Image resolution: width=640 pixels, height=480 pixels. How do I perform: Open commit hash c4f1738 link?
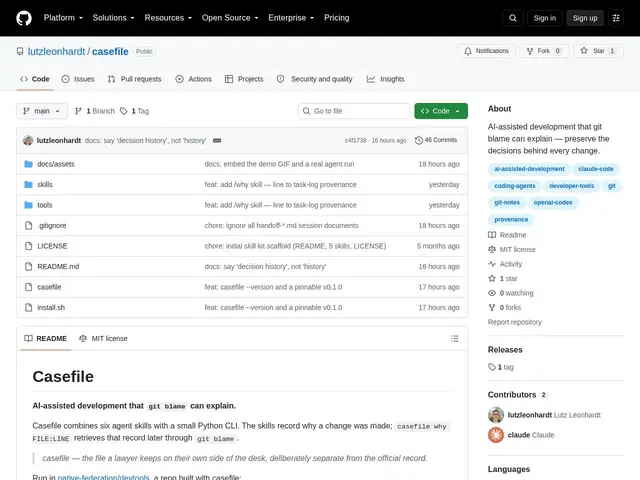pyautogui.click(x=356, y=140)
